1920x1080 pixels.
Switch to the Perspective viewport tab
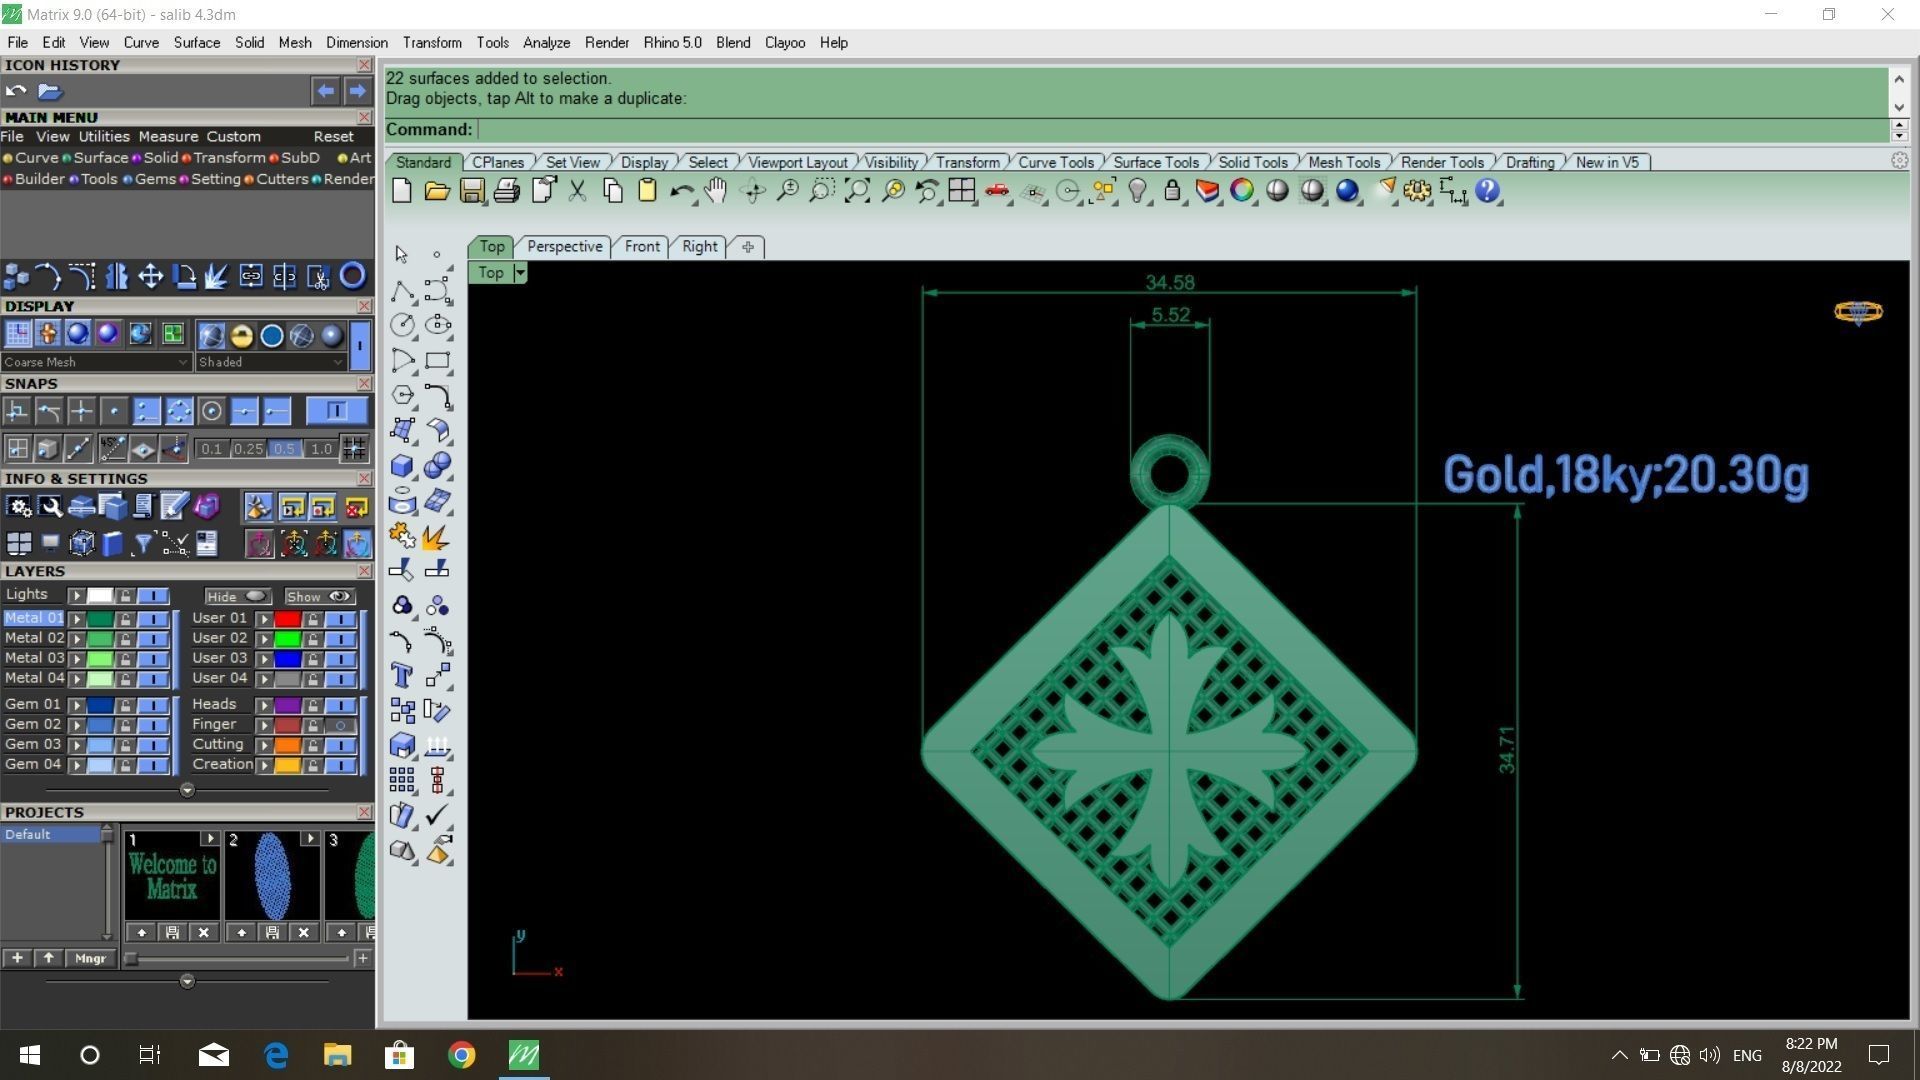tap(564, 247)
